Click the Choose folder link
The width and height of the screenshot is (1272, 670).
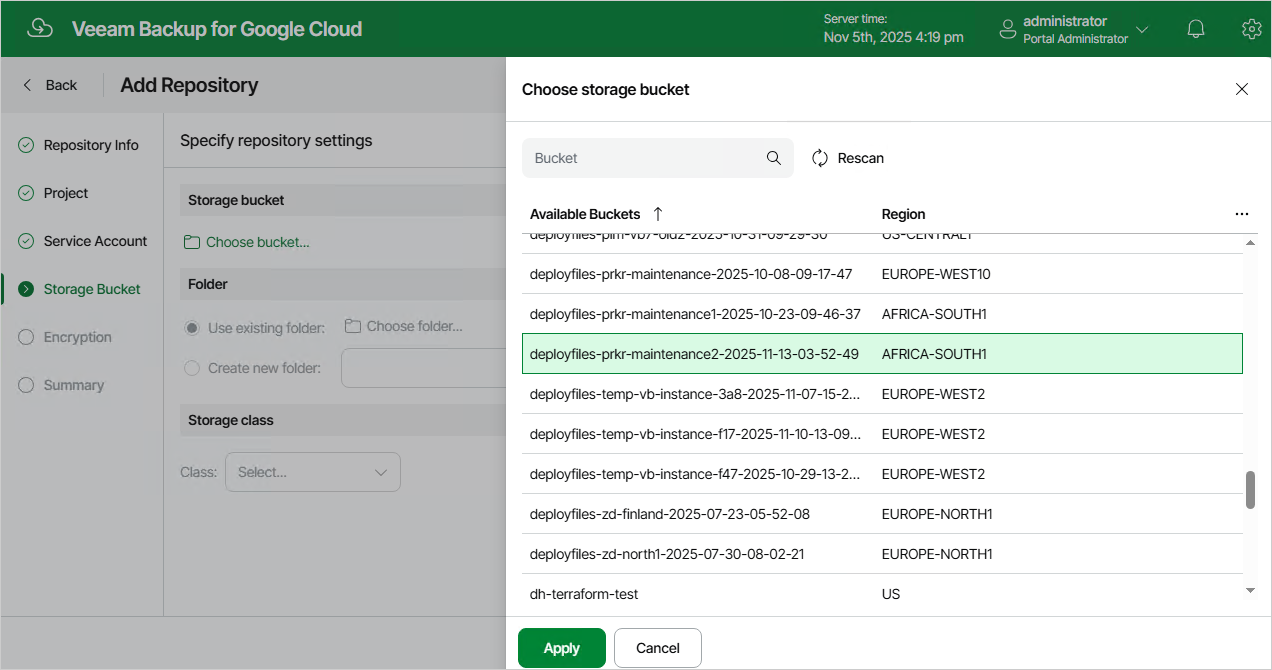[x=404, y=326]
